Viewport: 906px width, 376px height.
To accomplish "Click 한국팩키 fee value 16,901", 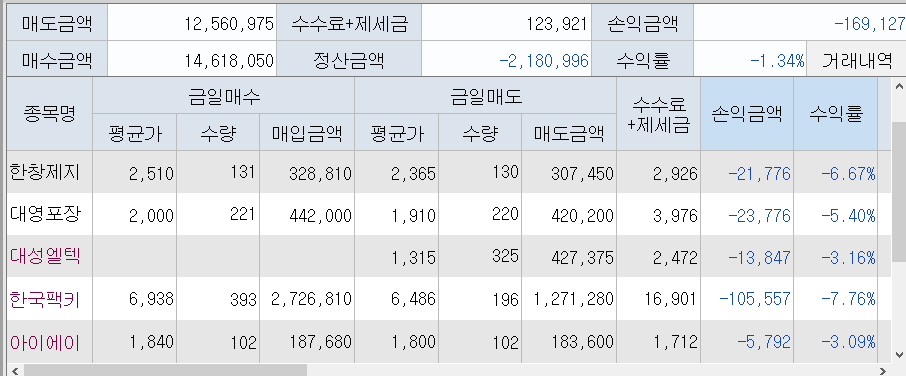I will point(671,299).
